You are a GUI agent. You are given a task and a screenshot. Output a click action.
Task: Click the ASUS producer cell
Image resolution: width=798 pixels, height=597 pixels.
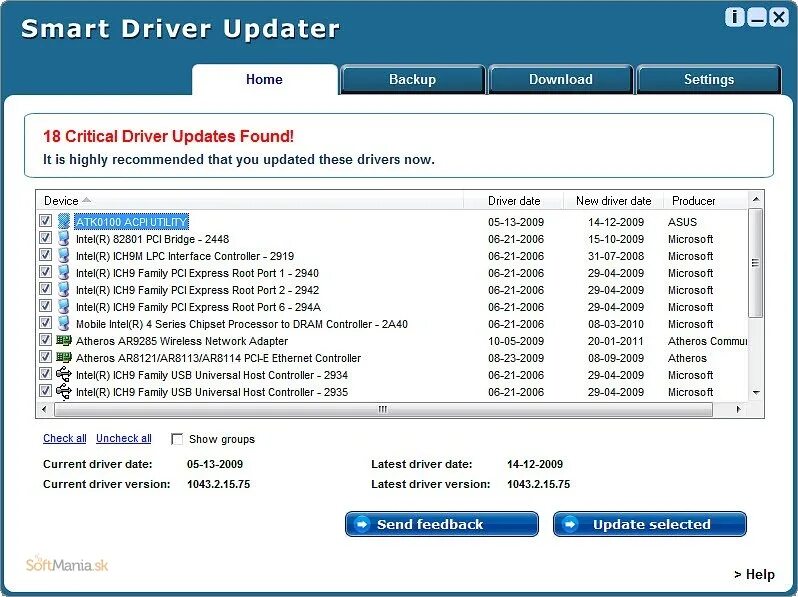tap(682, 222)
